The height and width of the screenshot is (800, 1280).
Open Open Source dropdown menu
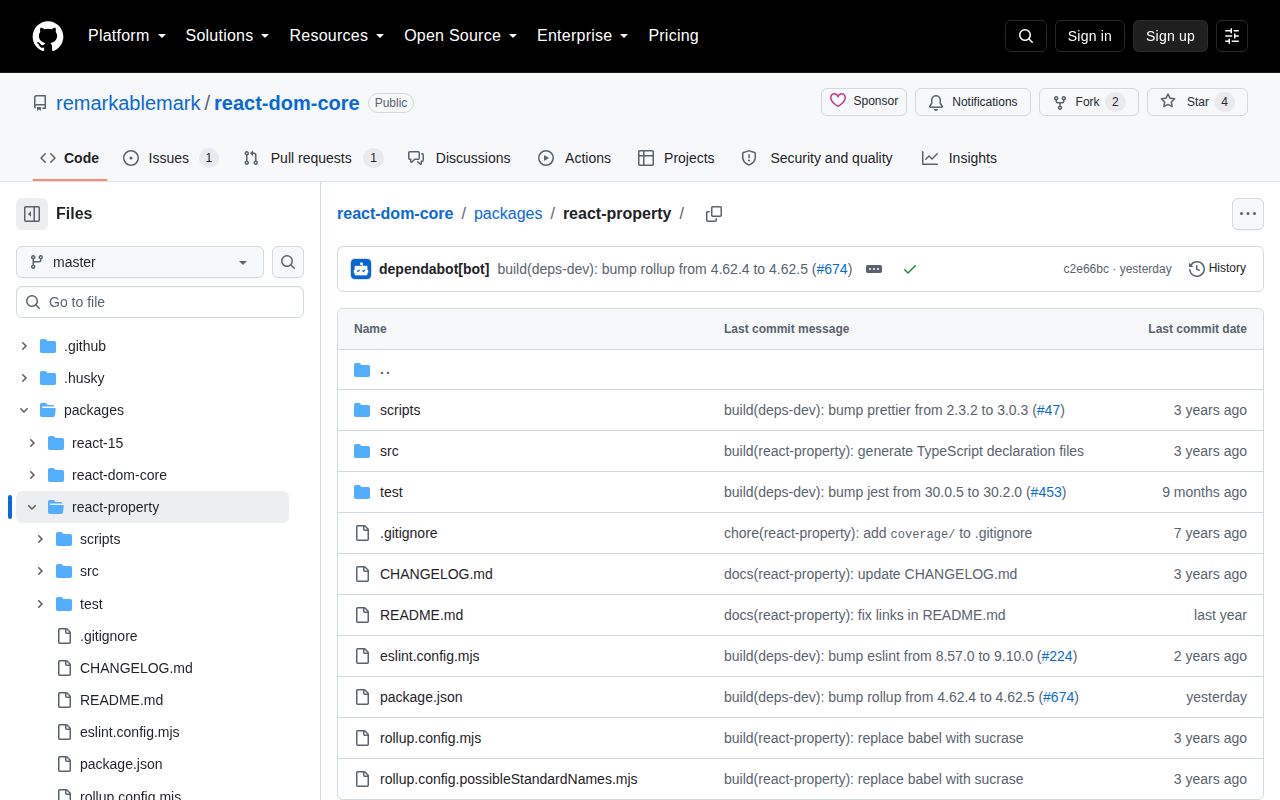tap(461, 36)
